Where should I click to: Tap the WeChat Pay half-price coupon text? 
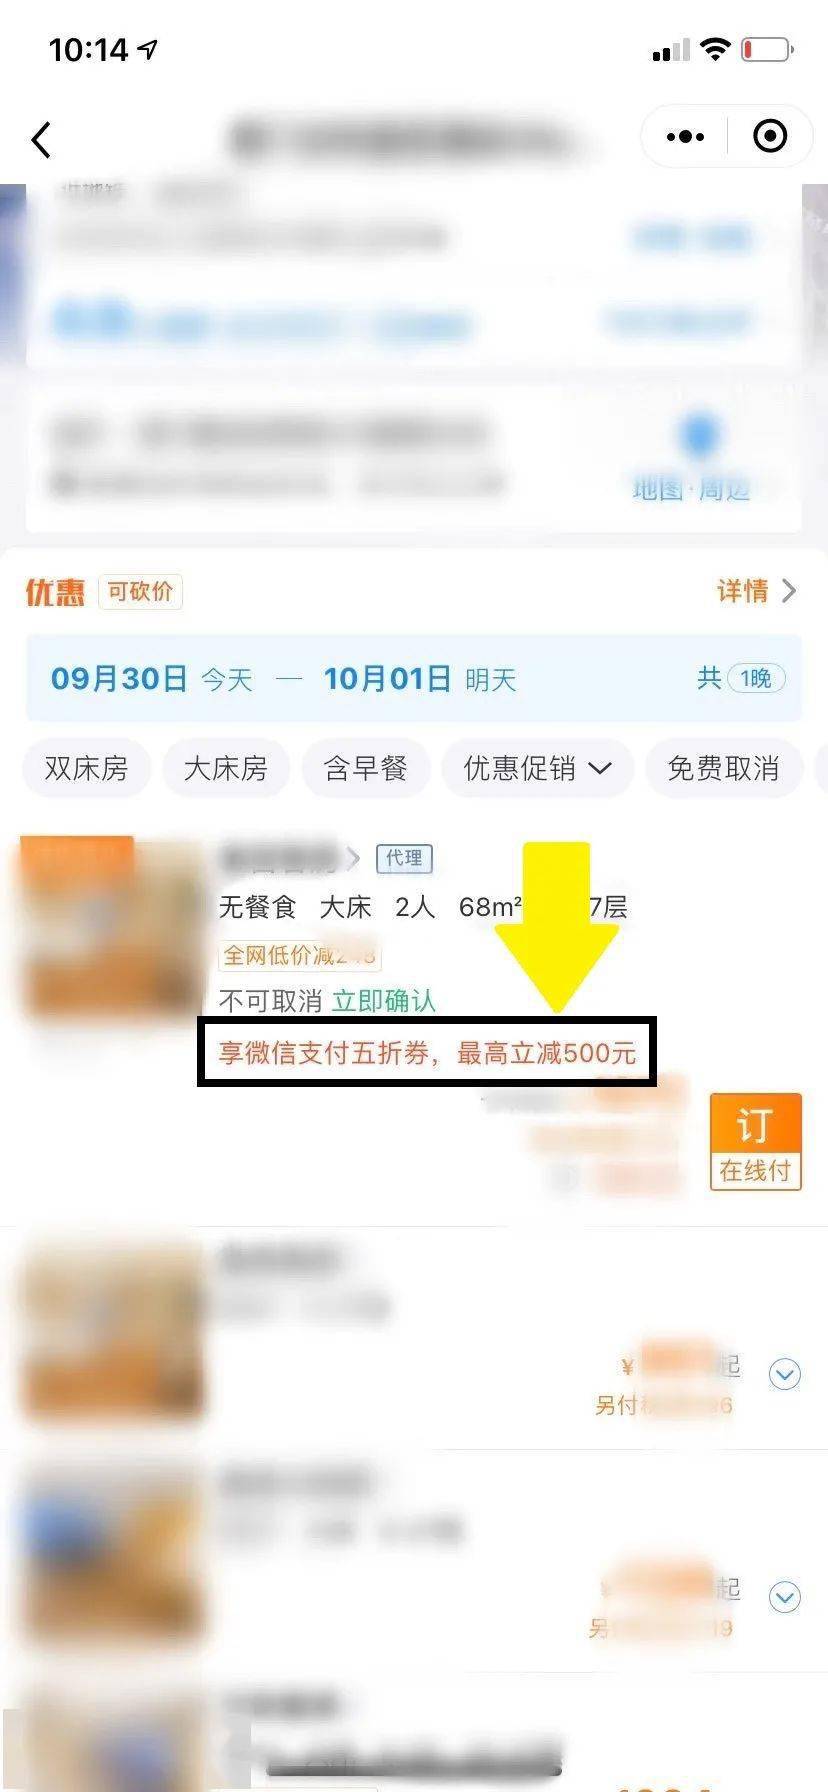(x=427, y=1053)
